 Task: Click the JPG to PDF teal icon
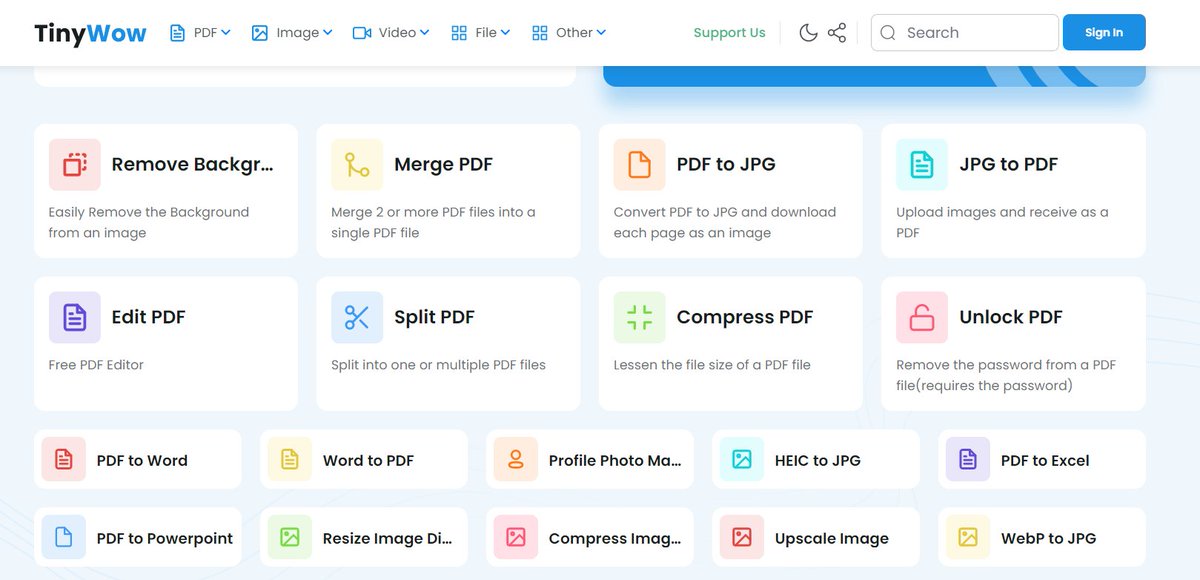[x=922, y=164]
